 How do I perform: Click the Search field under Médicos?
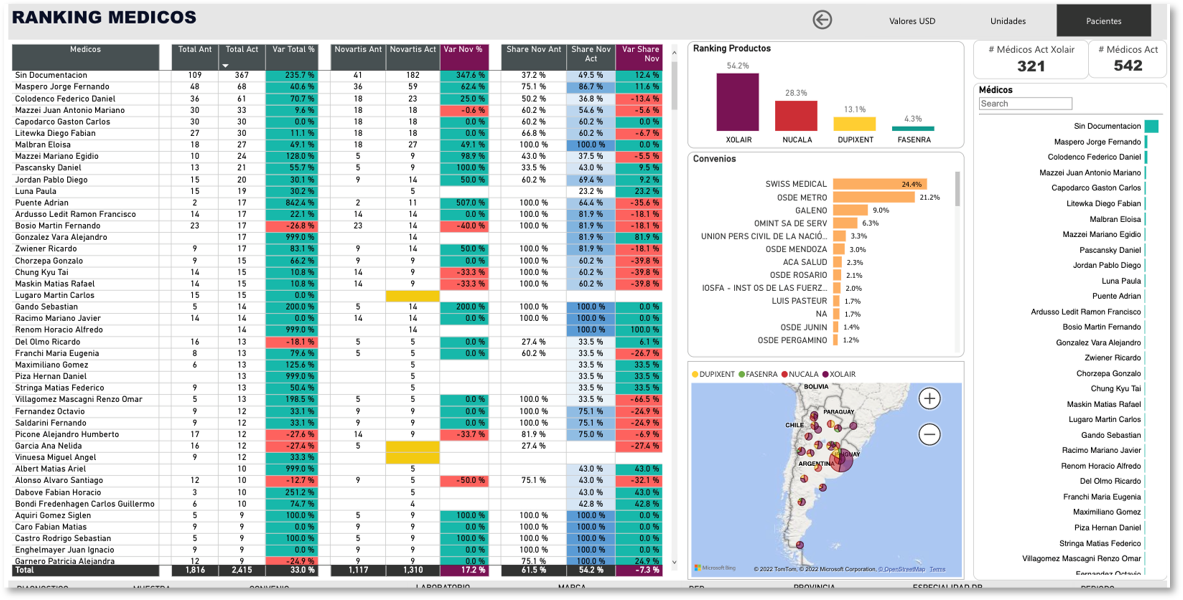(1025, 104)
